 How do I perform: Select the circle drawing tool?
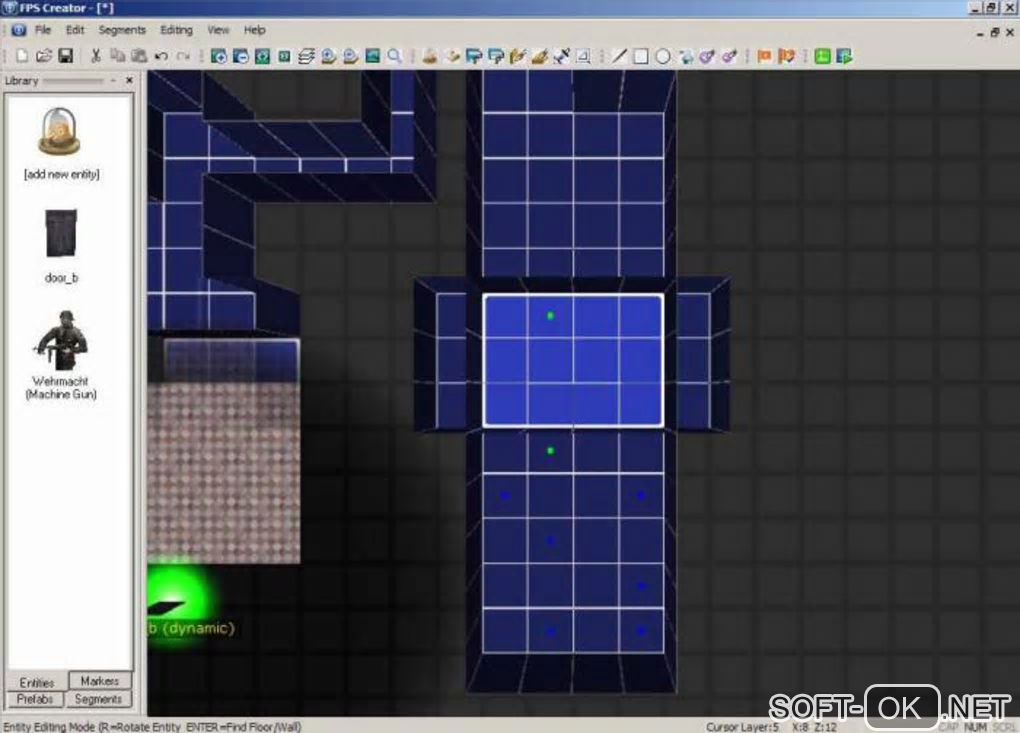click(x=663, y=57)
